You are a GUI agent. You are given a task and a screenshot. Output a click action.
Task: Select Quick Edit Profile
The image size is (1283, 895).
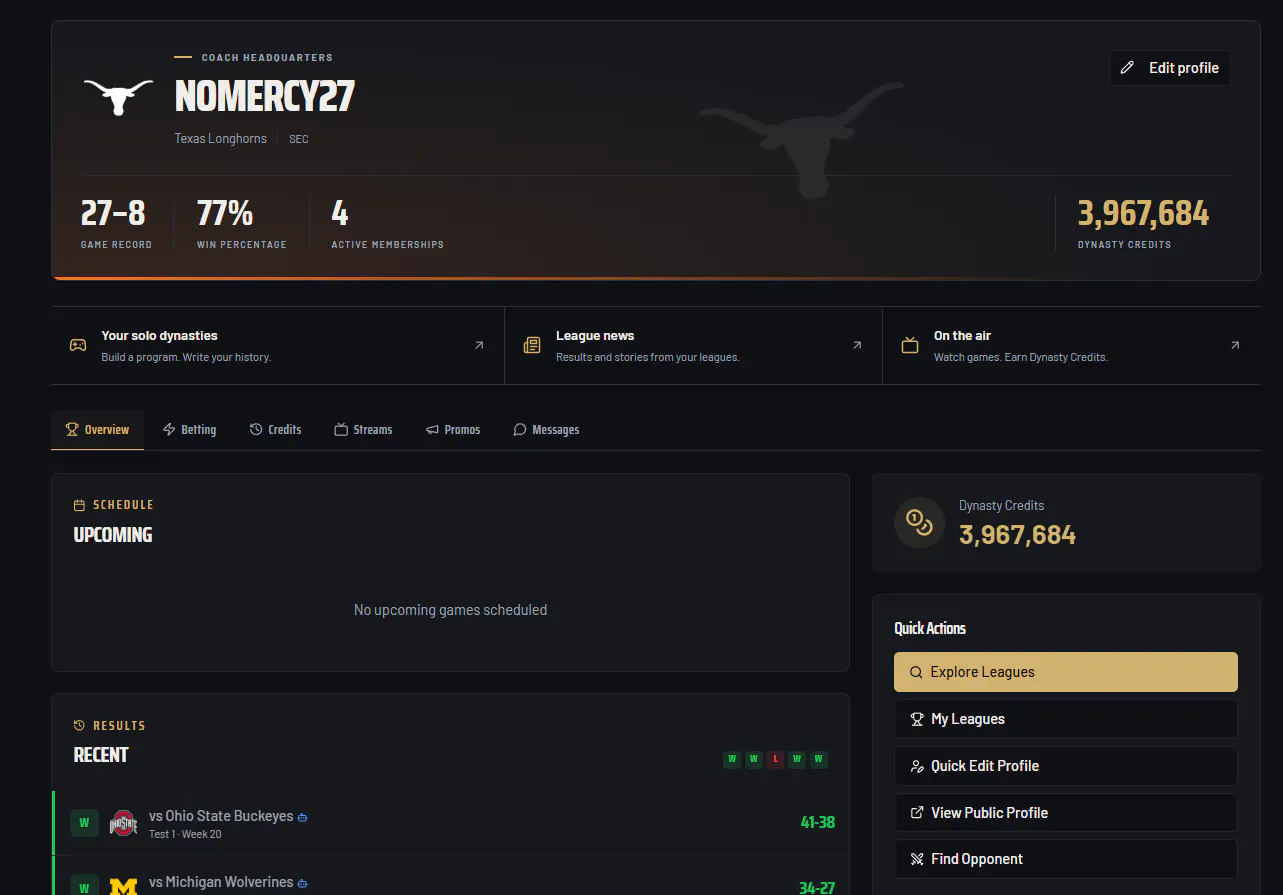click(1066, 766)
